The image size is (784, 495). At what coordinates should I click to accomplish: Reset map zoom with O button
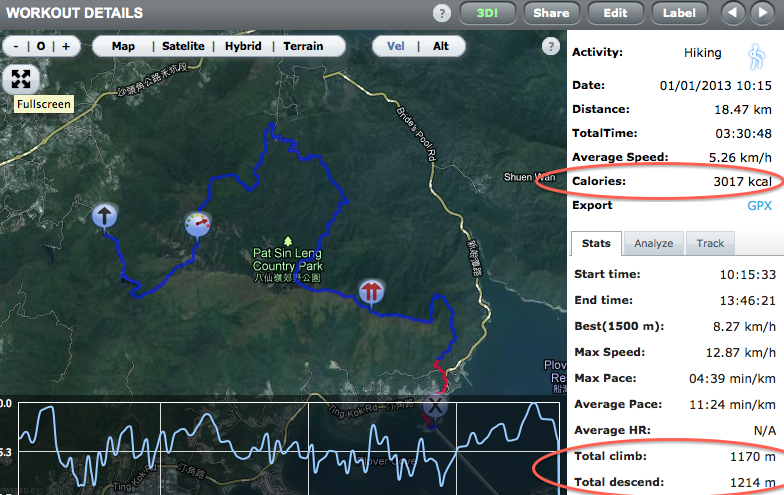(41, 46)
